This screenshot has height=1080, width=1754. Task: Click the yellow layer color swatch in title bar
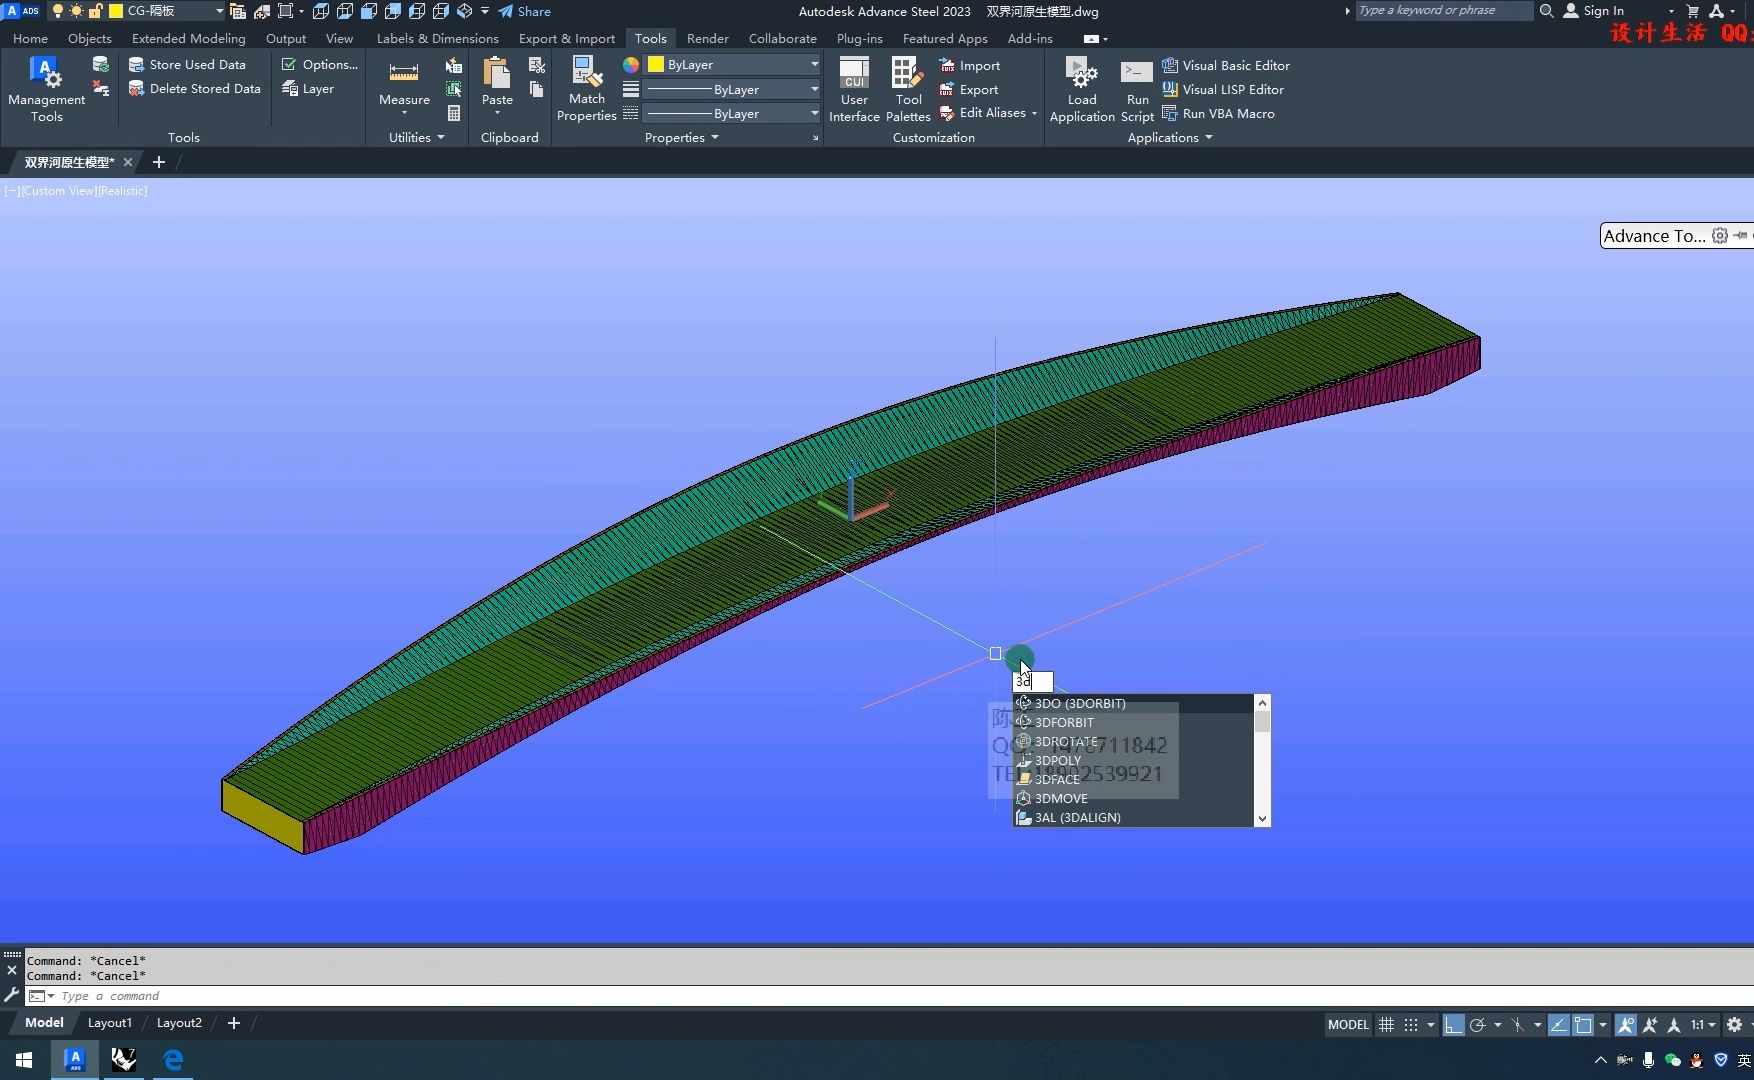point(116,11)
